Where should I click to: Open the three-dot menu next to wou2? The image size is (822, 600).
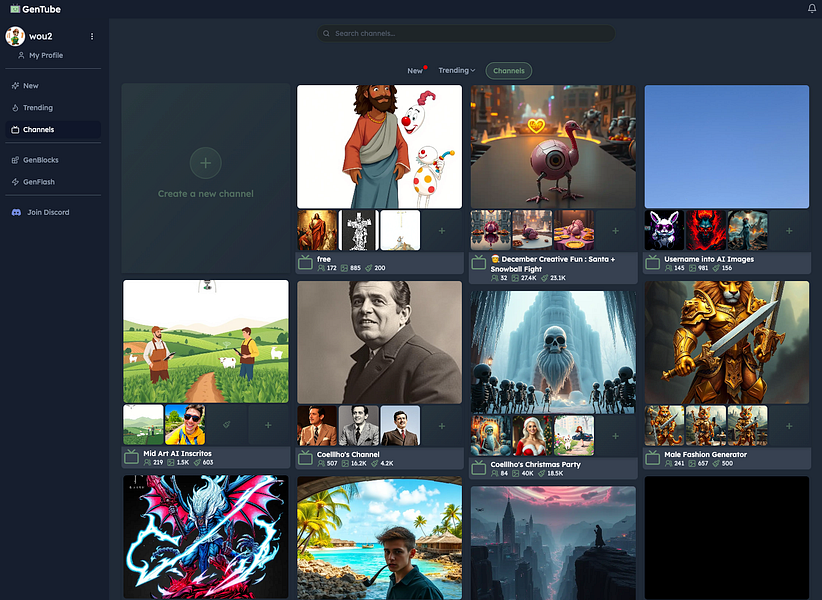pos(91,36)
